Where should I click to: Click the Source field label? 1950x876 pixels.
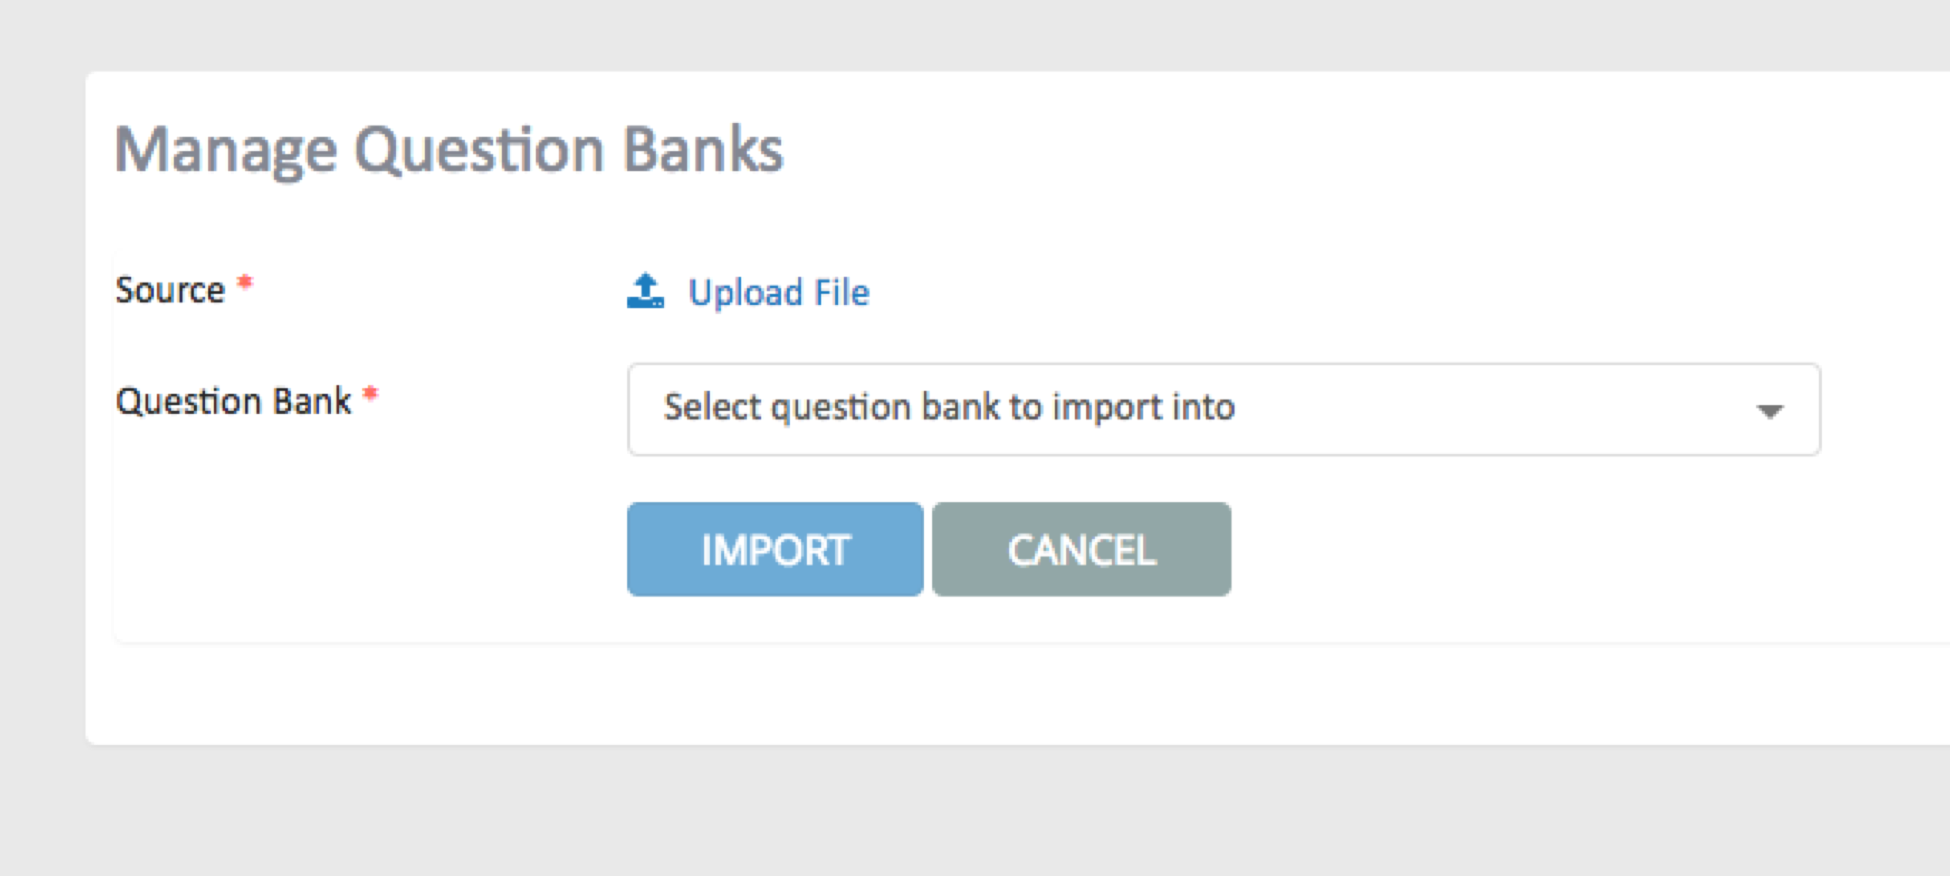pyautogui.click(x=170, y=290)
